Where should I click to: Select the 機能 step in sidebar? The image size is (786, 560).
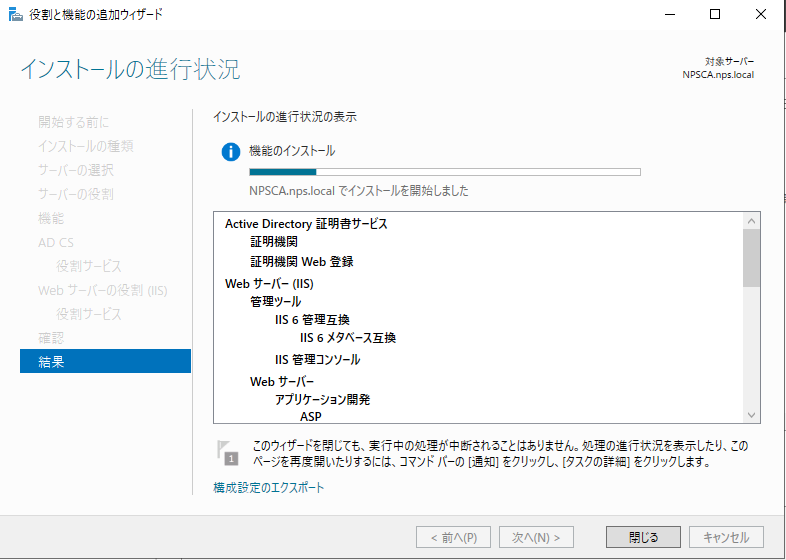tap(51, 218)
